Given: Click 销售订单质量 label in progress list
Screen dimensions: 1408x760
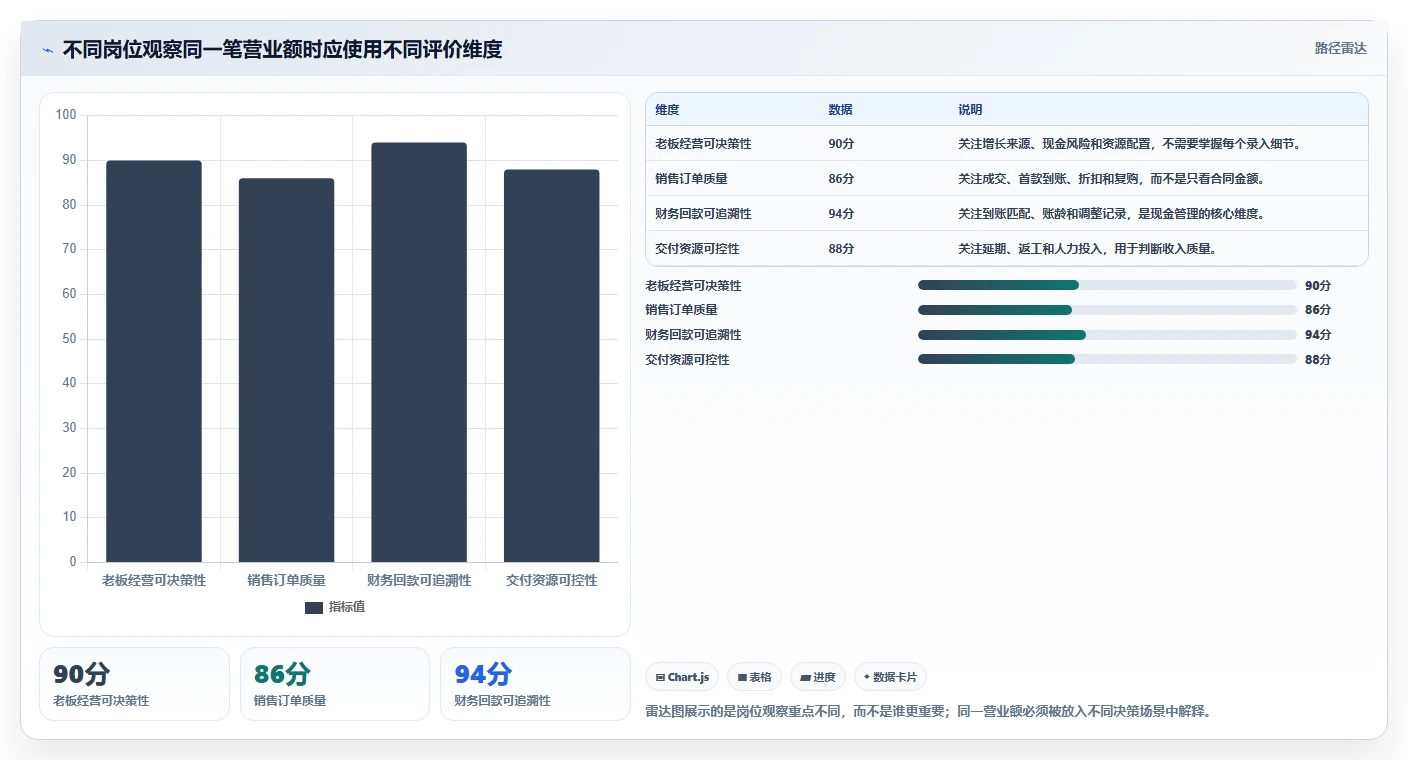Looking at the screenshot, I should [x=682, y=310].
